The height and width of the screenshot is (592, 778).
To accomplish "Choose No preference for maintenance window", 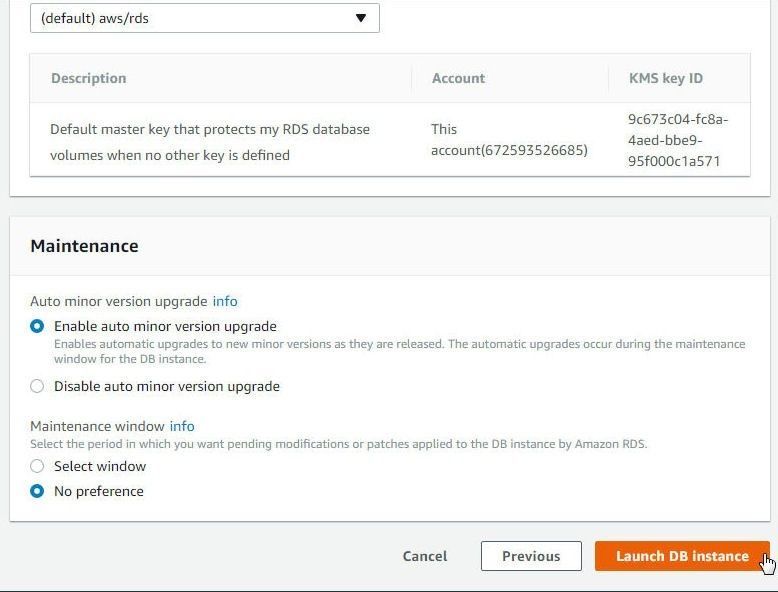I will coord(37,491).
